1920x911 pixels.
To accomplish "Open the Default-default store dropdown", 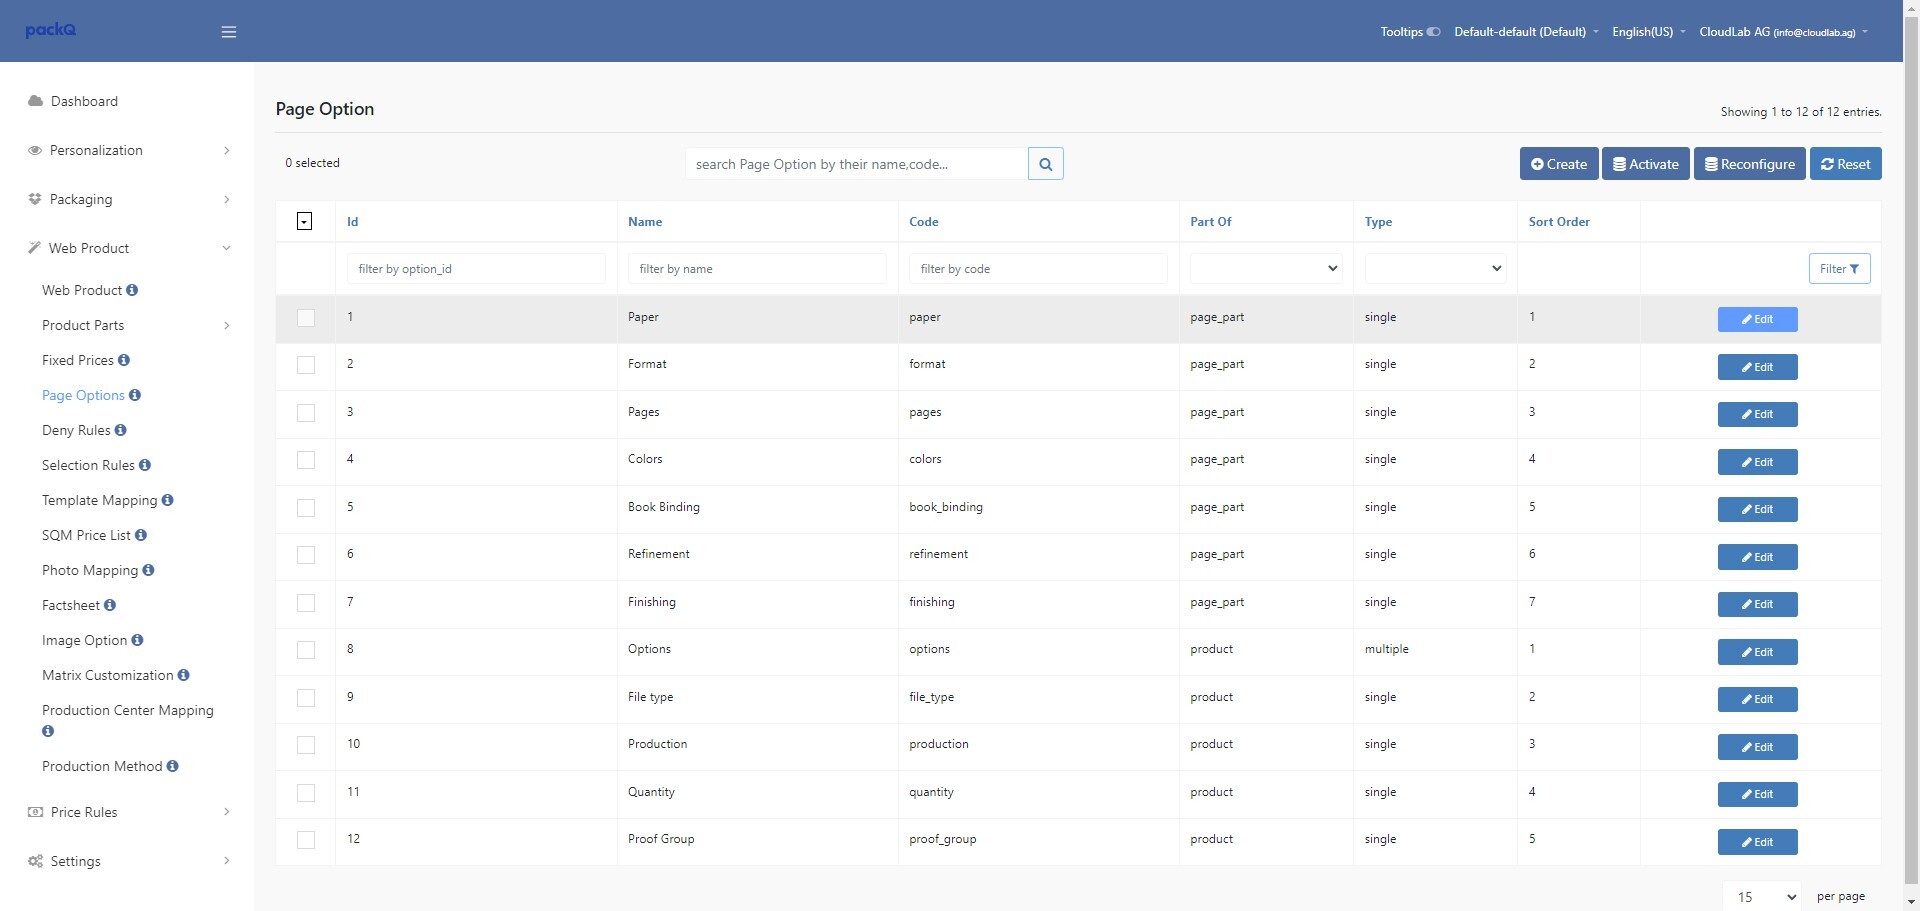I will (1526, 32).
